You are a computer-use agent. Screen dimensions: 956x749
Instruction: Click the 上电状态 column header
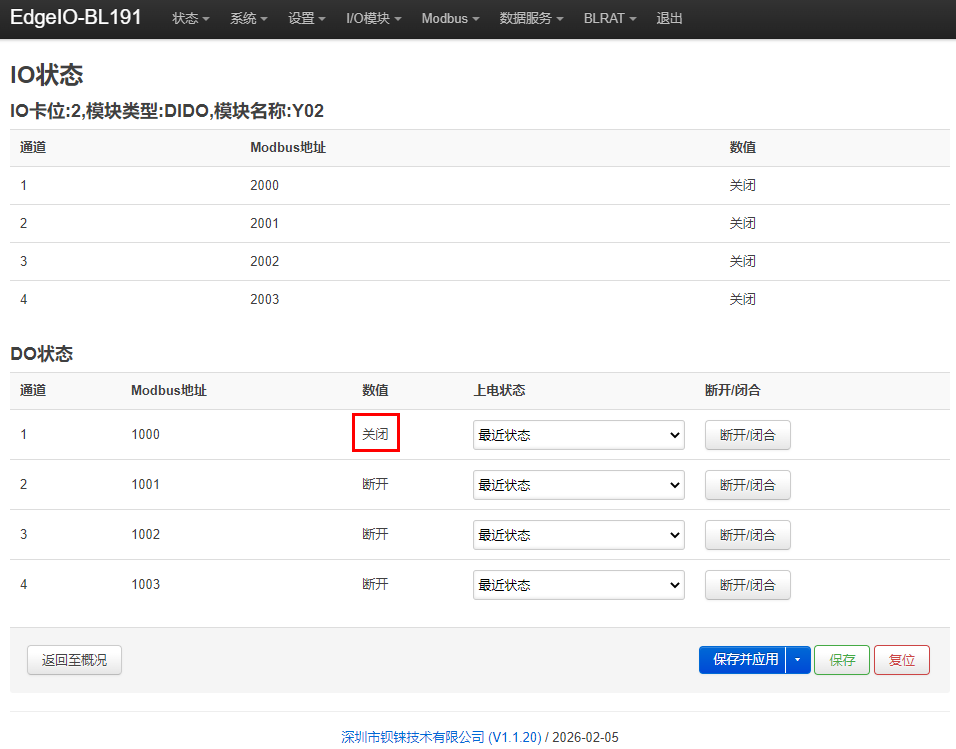pos(499,390)
